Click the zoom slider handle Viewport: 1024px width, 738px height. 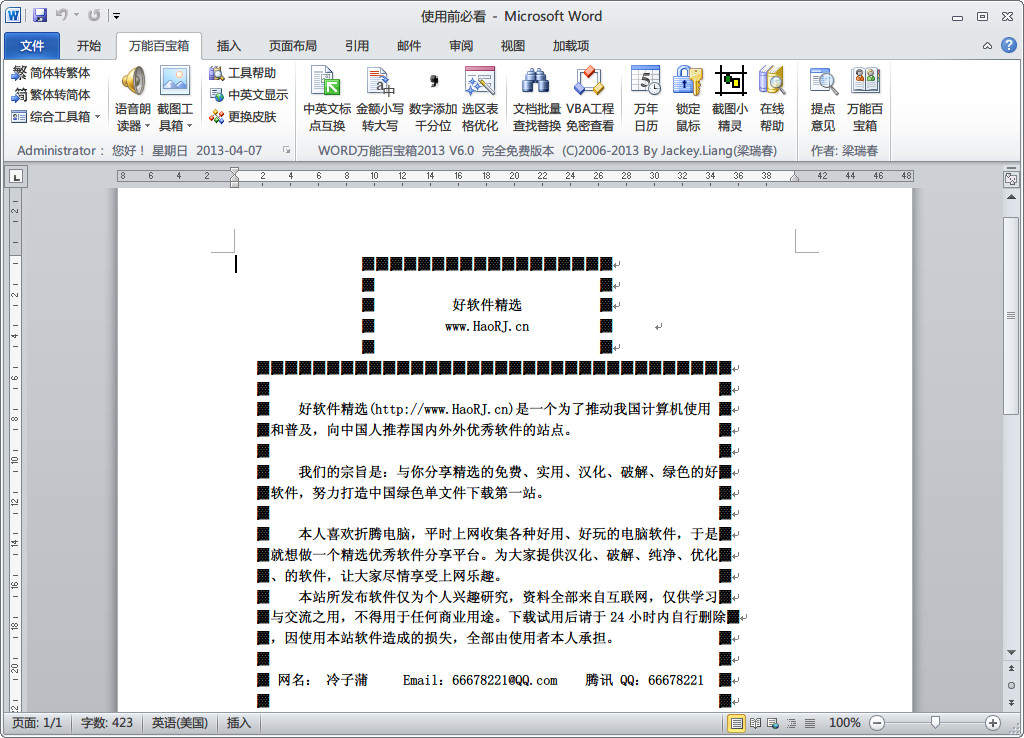point(935,722)
